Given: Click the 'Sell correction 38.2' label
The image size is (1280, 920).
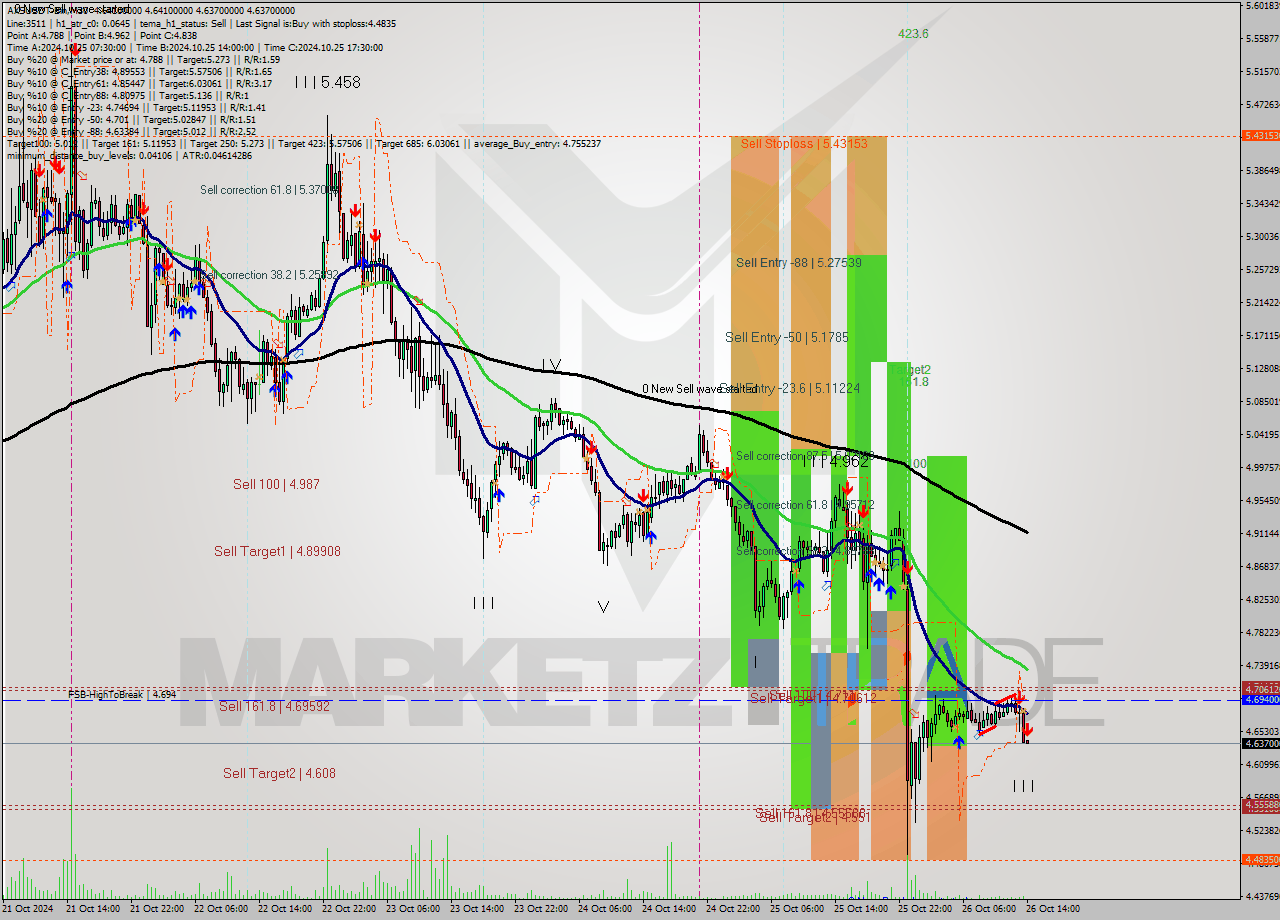Looking at the screenshot, I should coord(270,275).
